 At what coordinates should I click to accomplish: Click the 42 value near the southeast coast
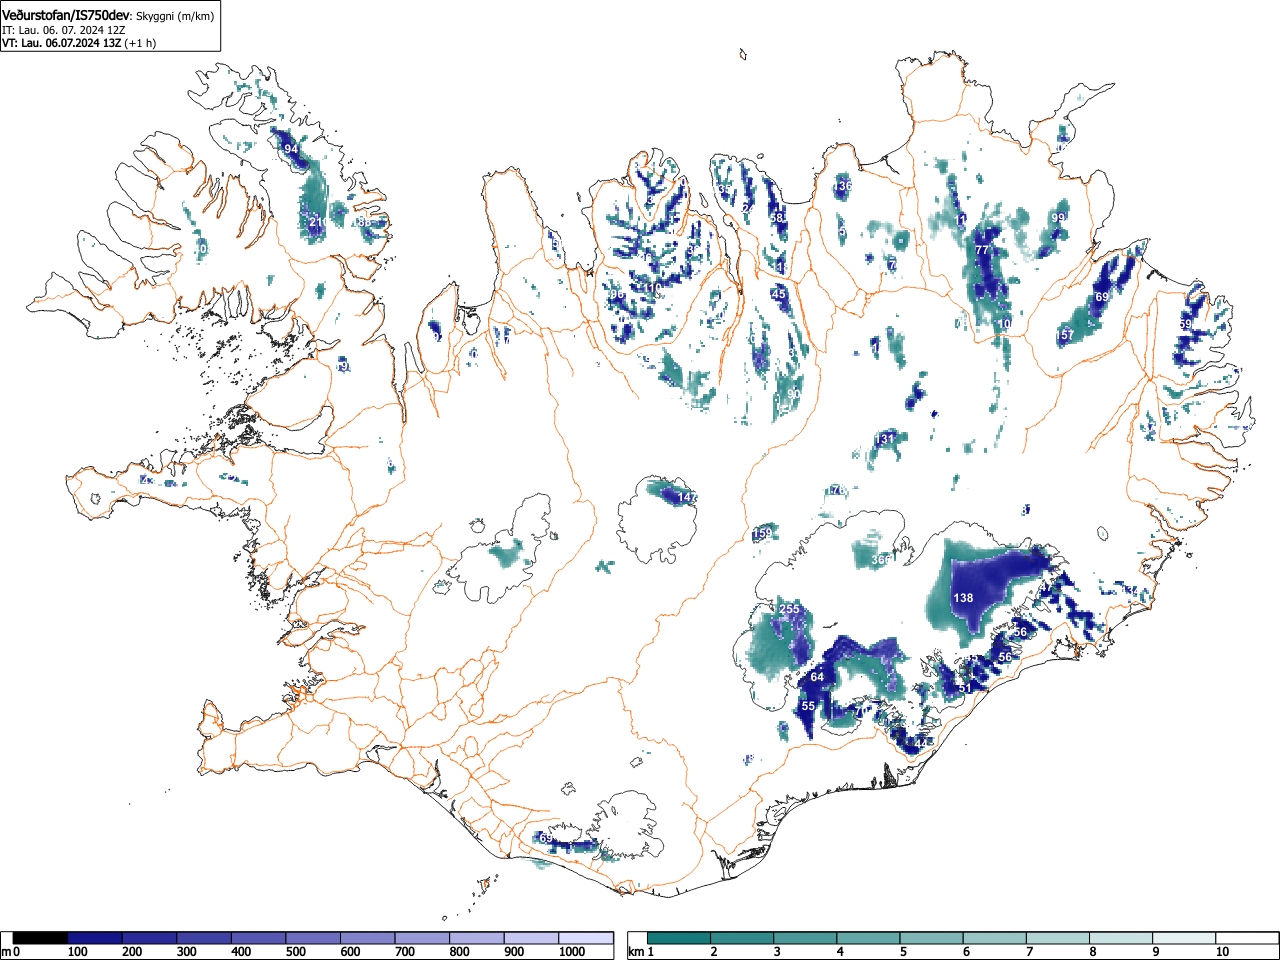coord(921,744)
